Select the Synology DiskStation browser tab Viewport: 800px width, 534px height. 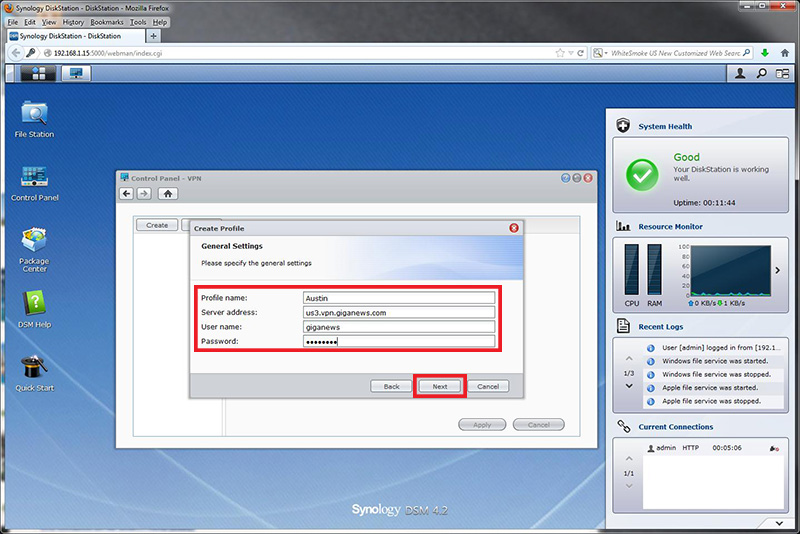pyautogui.click(x=76, y=36)
